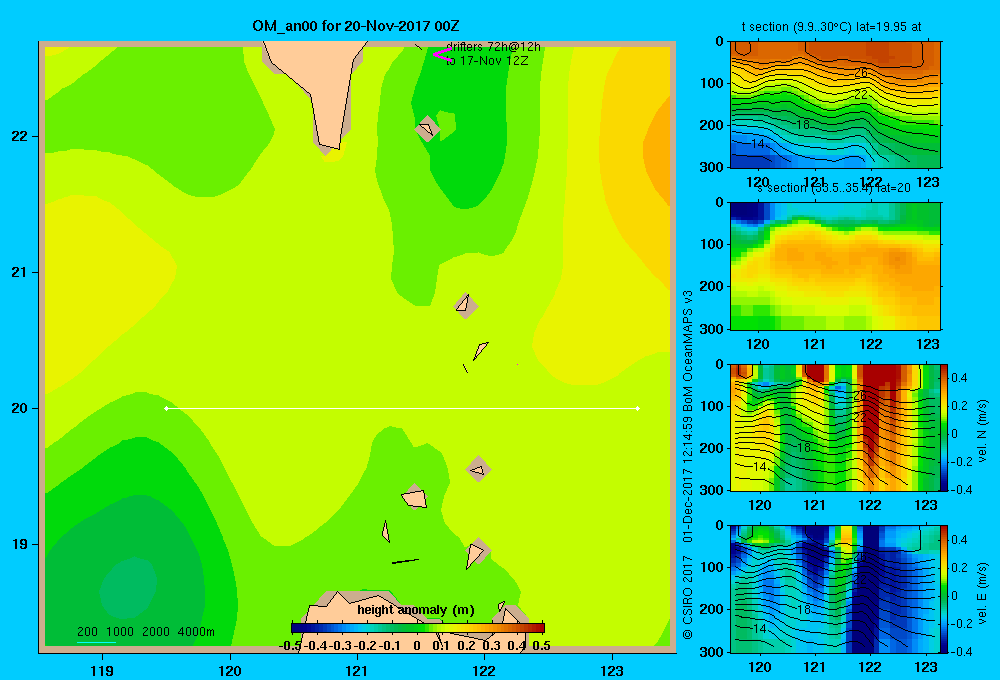
Task: Click the southern tip of Taiwan landmass
Action: (330, 144)
